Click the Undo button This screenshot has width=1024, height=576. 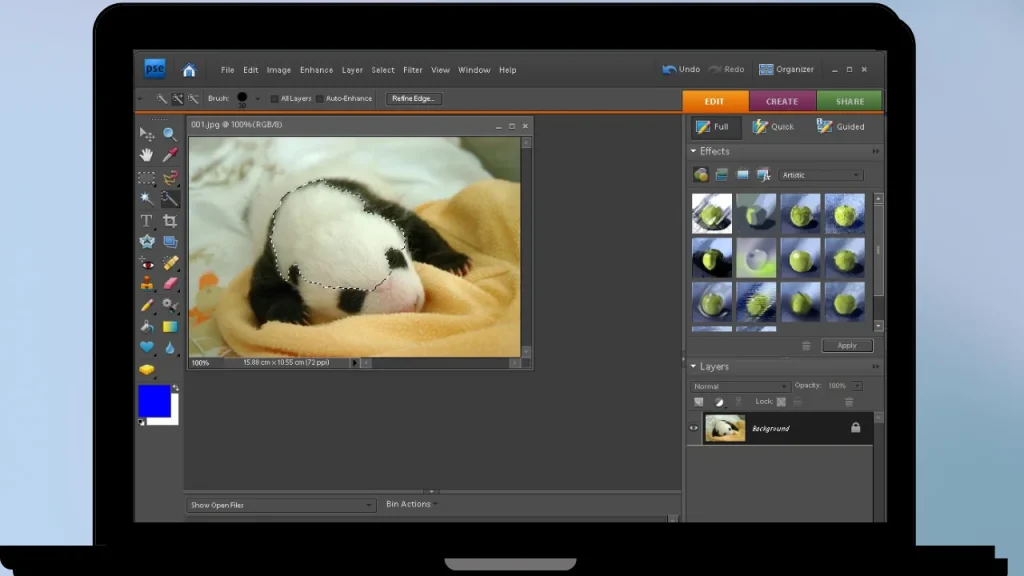click(680, 69)
